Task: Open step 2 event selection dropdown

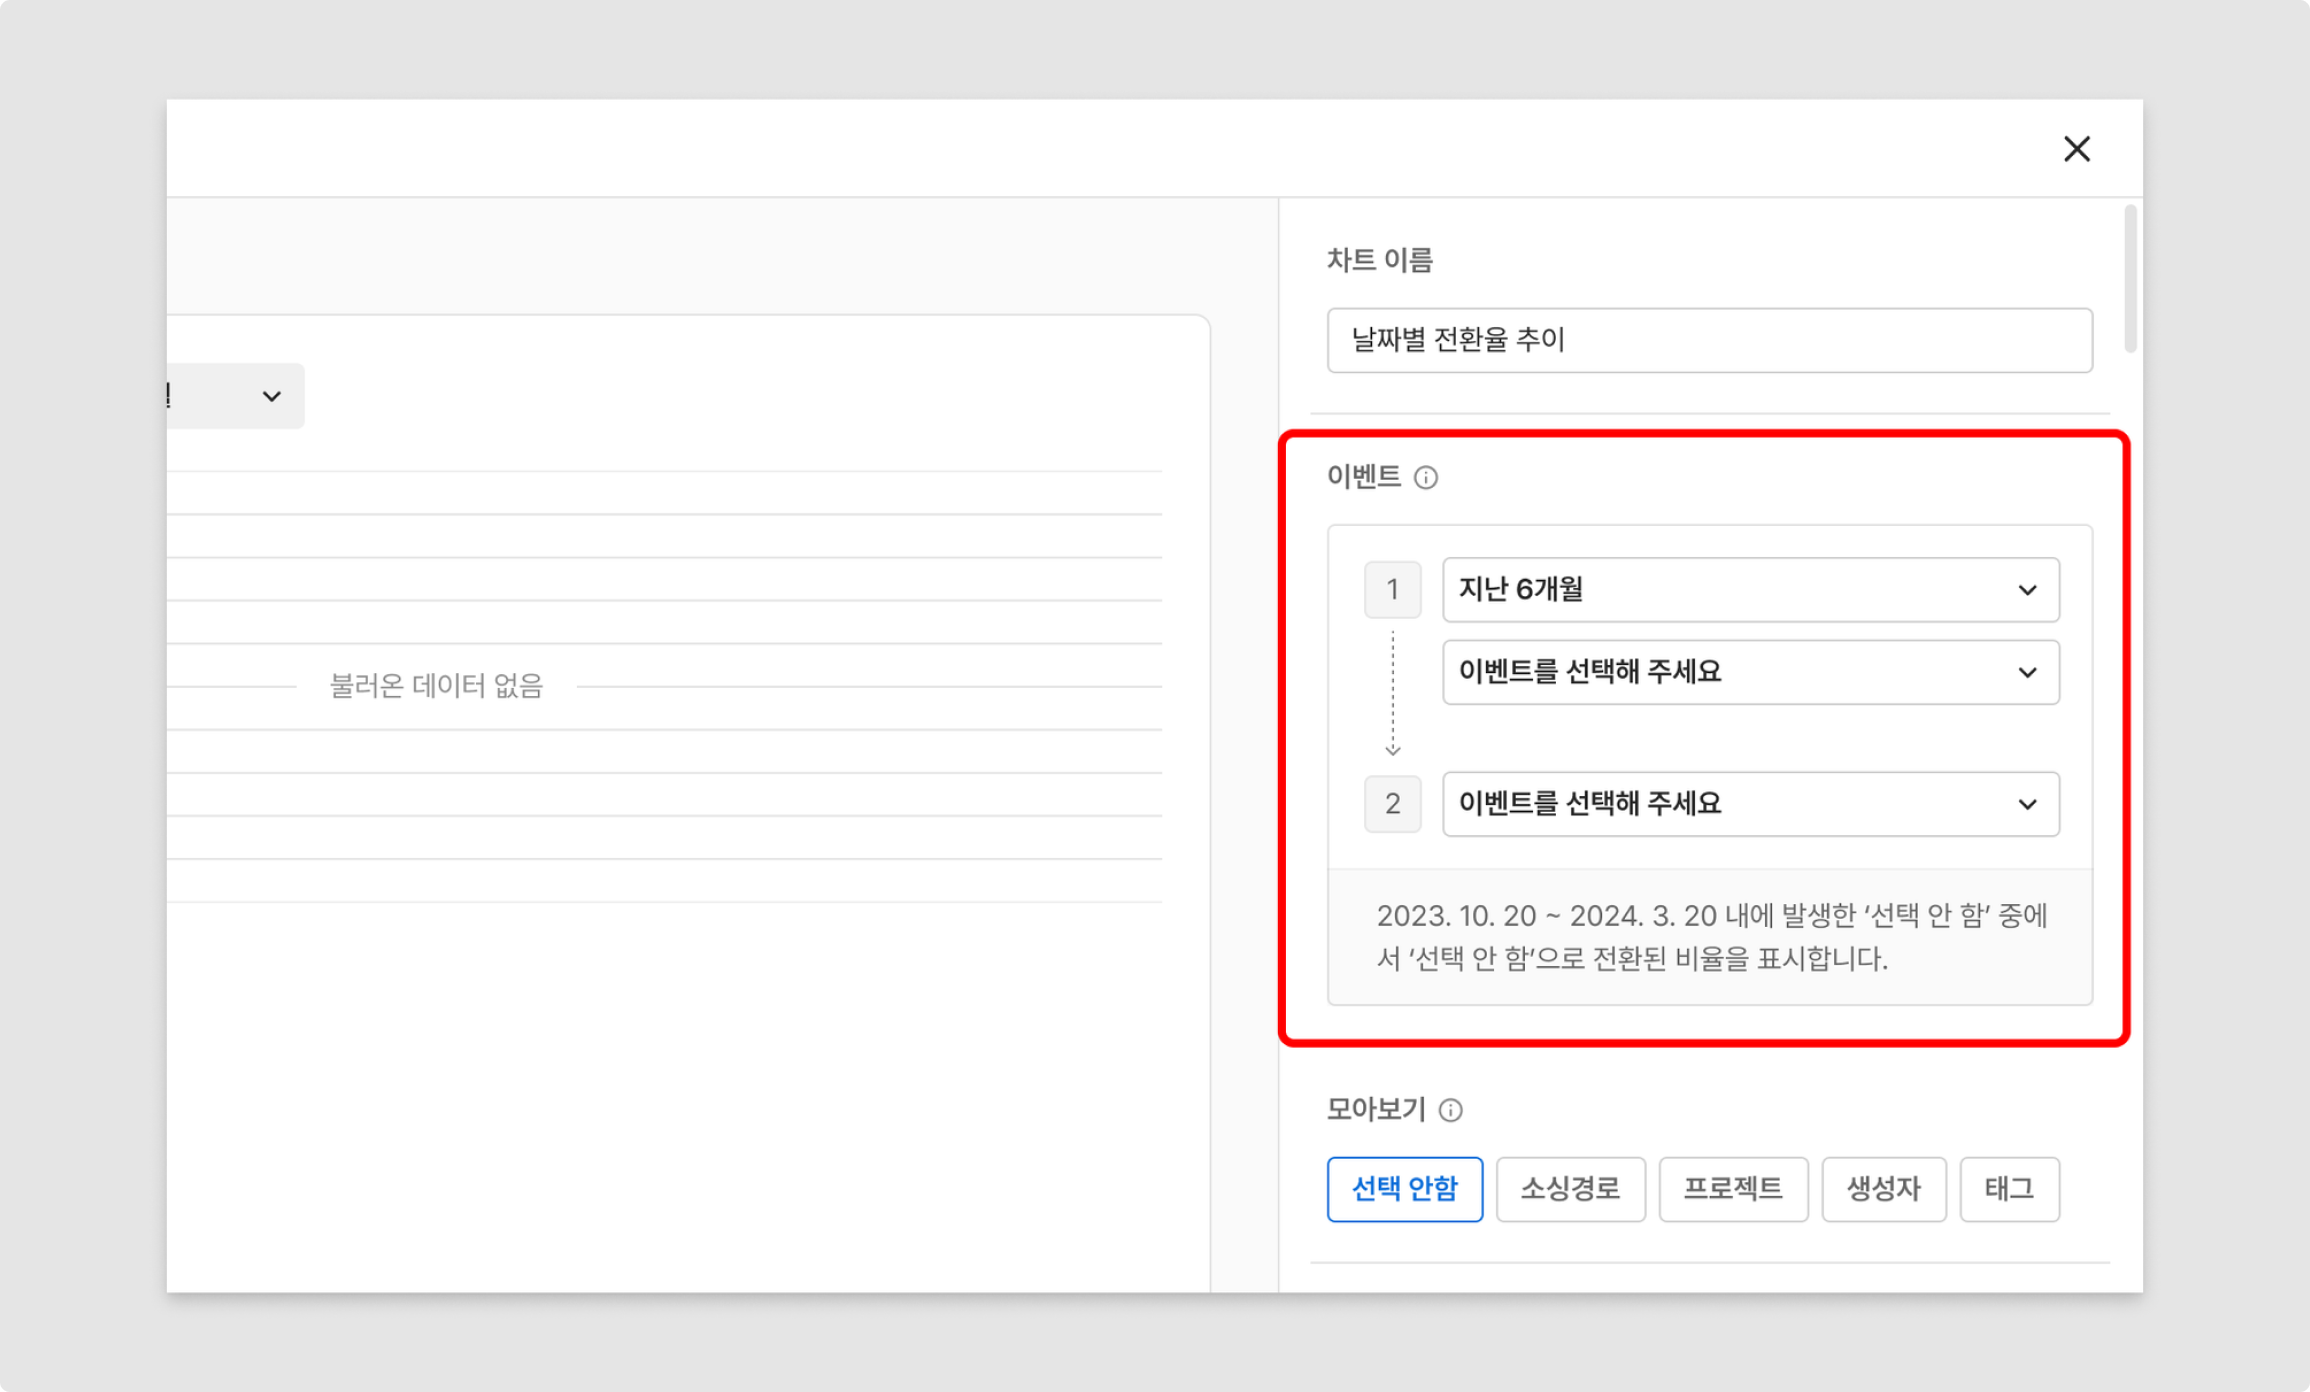Action: (1749, 804)
